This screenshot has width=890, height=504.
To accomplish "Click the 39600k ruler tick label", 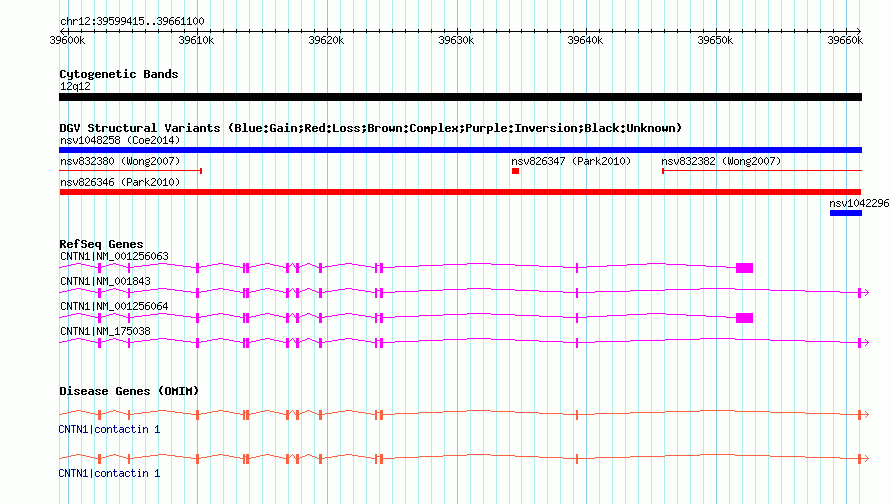I will (68, 40).
